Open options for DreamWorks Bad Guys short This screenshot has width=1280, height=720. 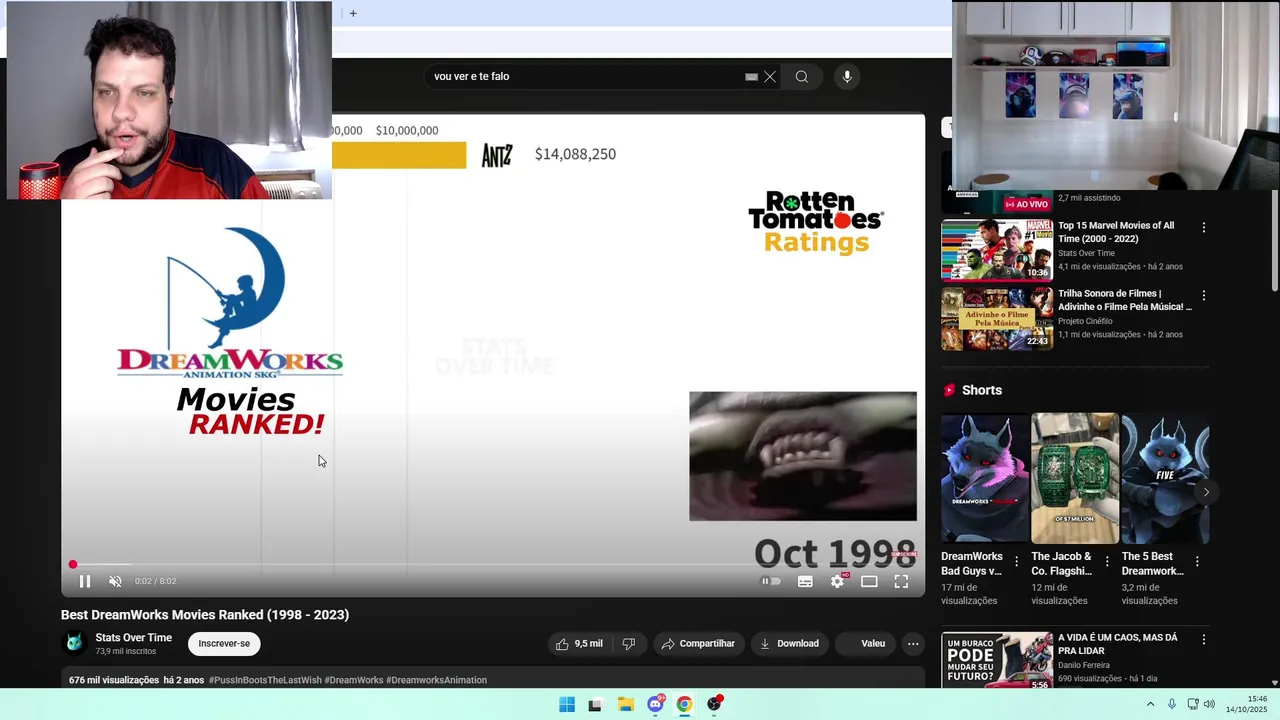(x=1017, y=562)
